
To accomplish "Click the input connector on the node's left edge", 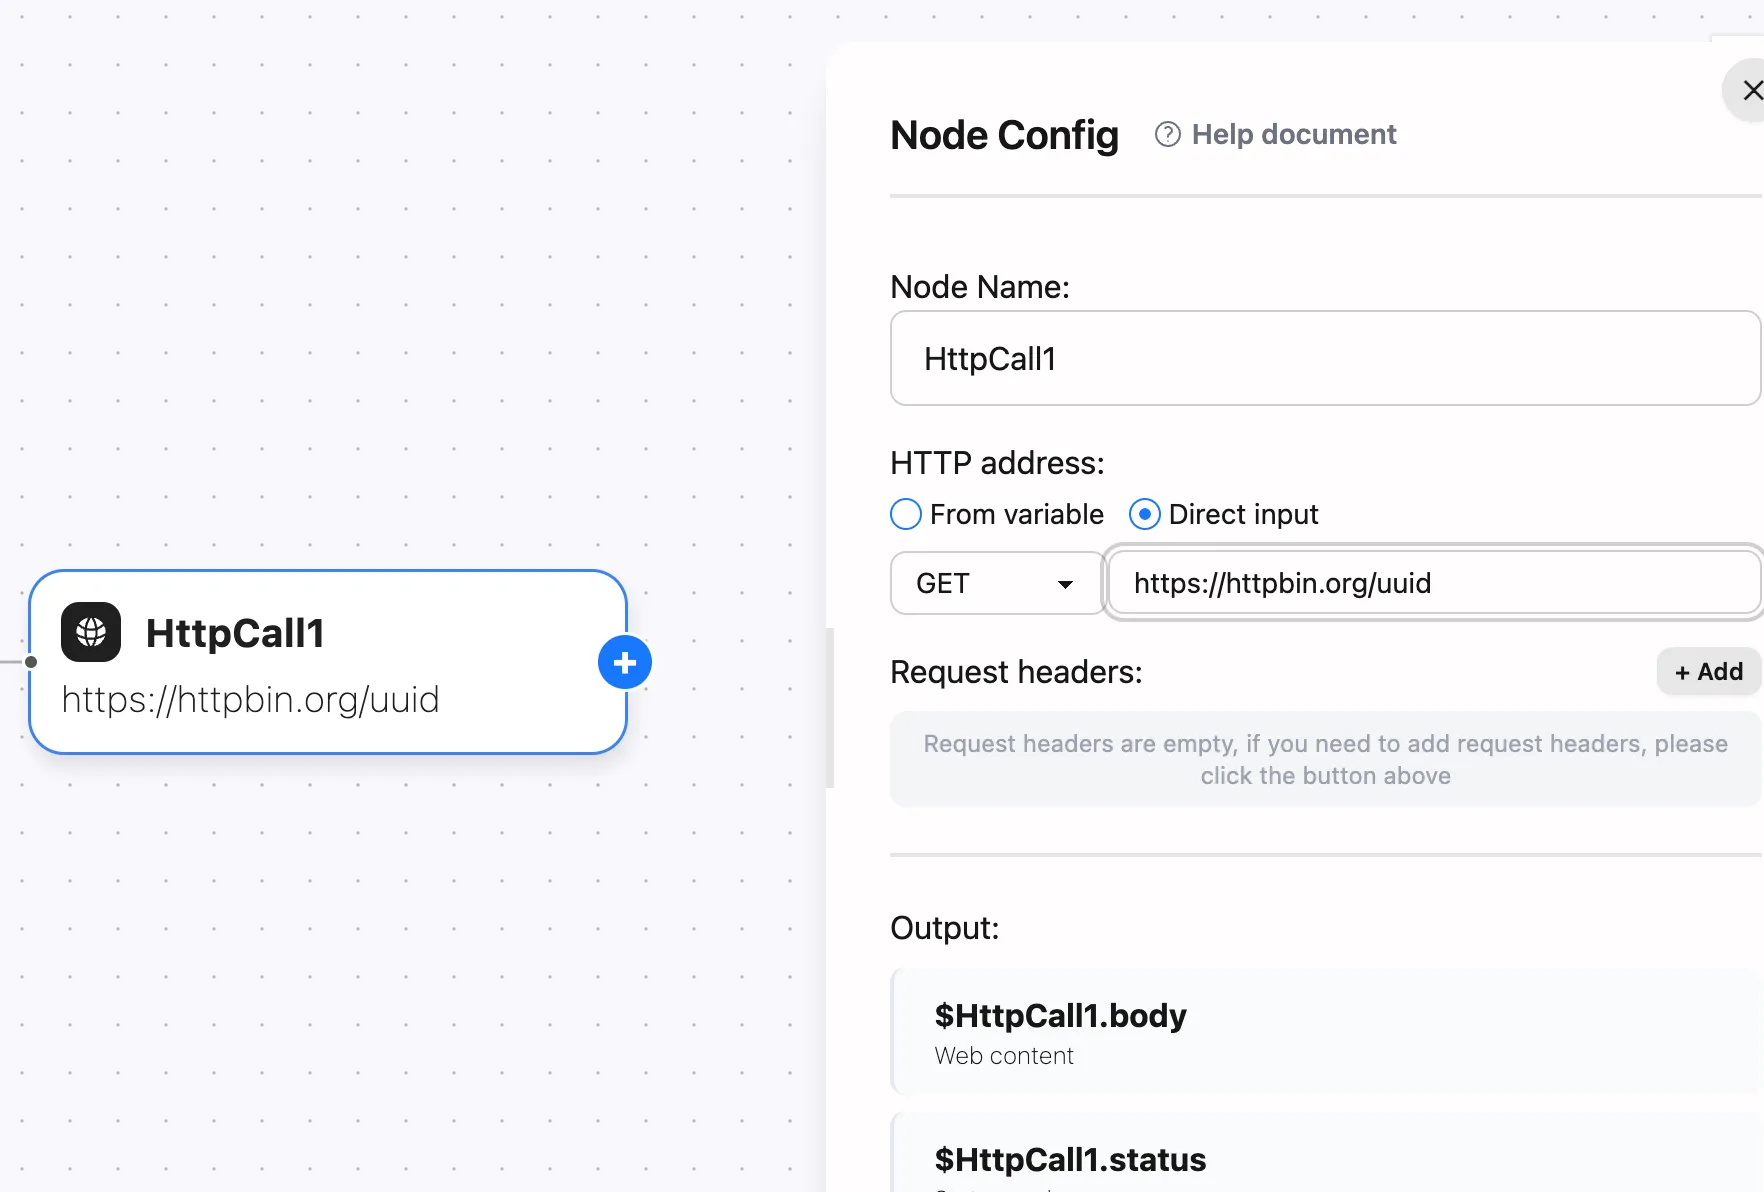I will pos(31,661).
